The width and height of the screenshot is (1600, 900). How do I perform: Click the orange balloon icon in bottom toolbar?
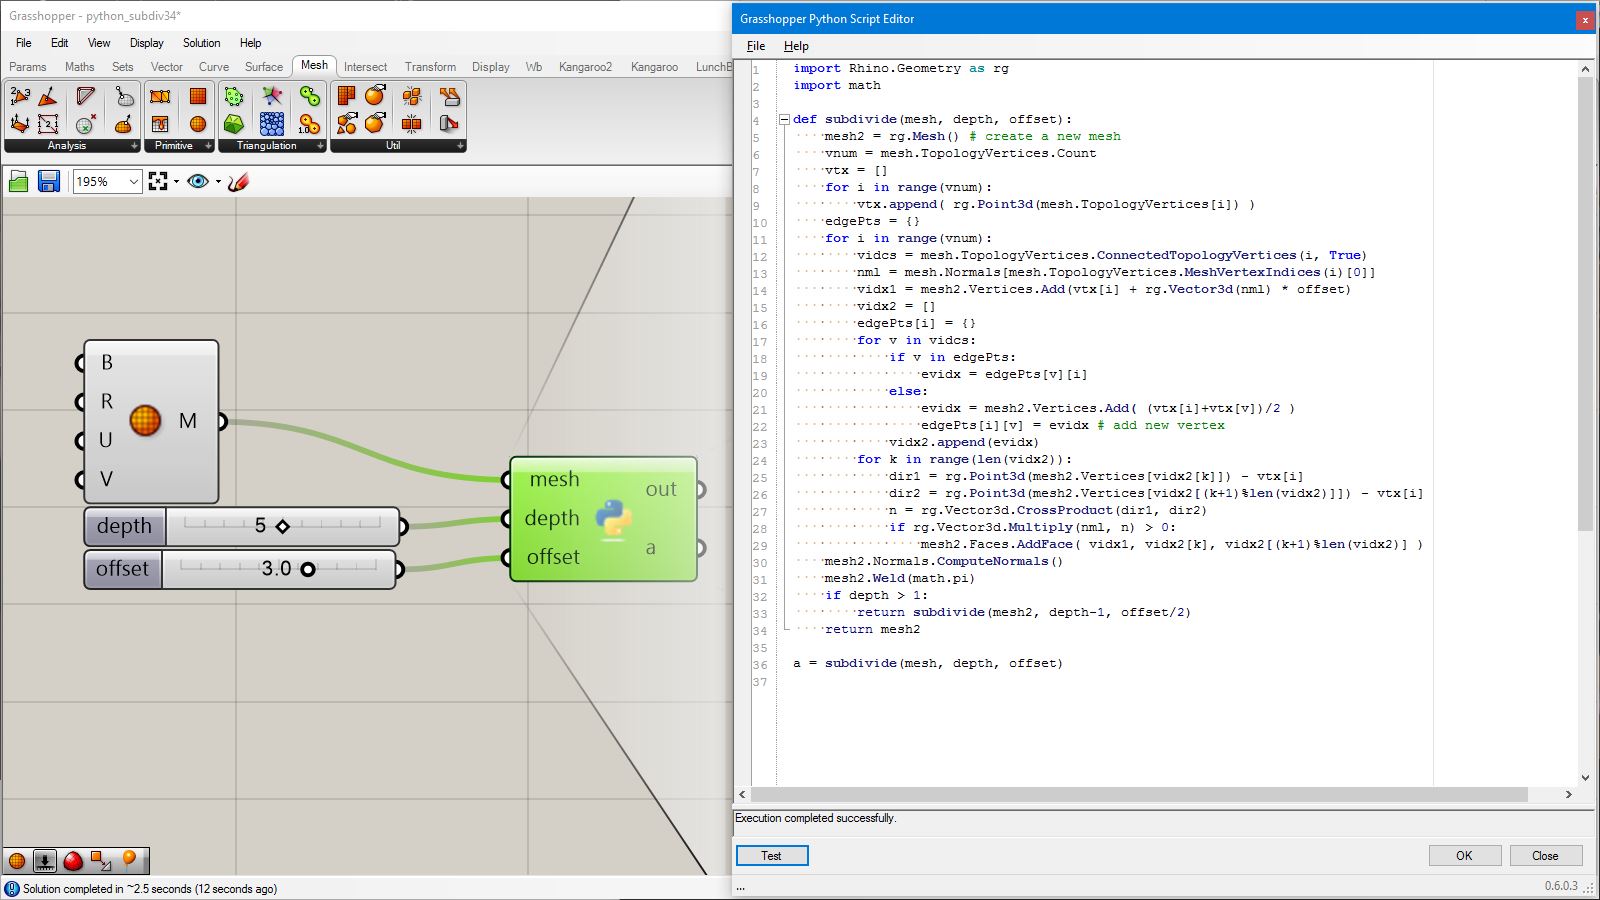click(x=129, y=860)
